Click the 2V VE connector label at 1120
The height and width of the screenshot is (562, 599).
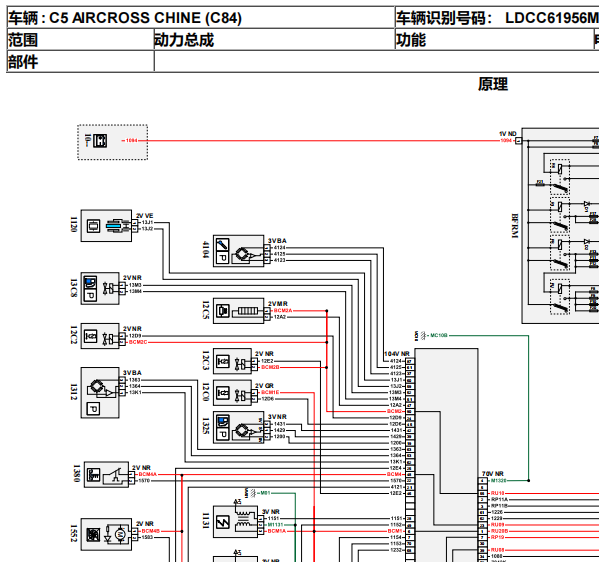[x=144, y=215]
